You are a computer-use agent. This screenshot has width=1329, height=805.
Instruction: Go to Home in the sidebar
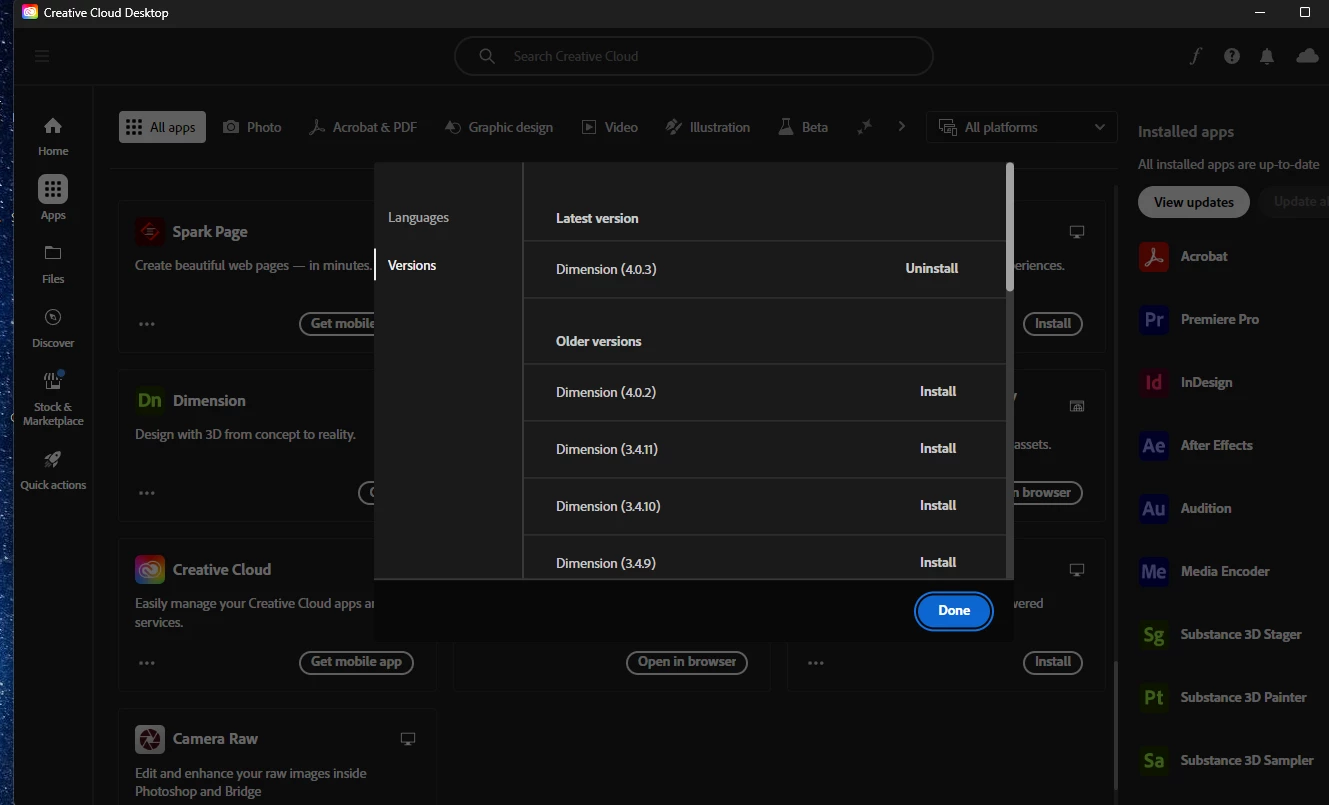[x=53, y=136]
